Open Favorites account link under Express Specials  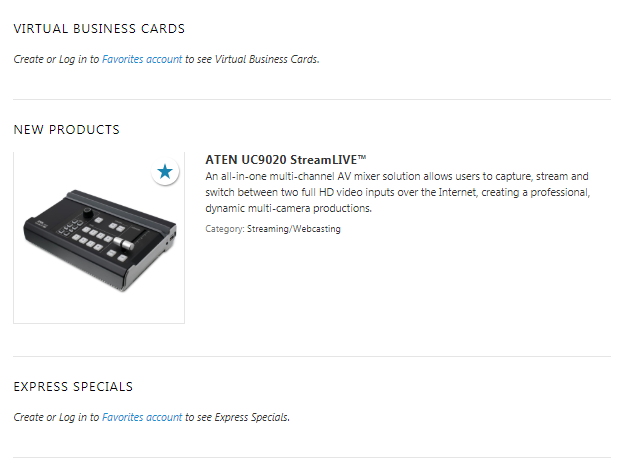pos(142,417)
